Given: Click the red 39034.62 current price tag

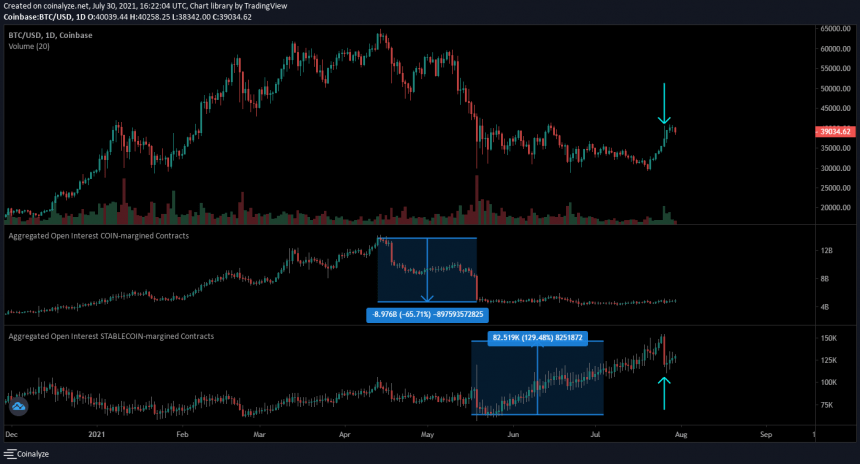Looking at the screenshot, I should point(833,131).
